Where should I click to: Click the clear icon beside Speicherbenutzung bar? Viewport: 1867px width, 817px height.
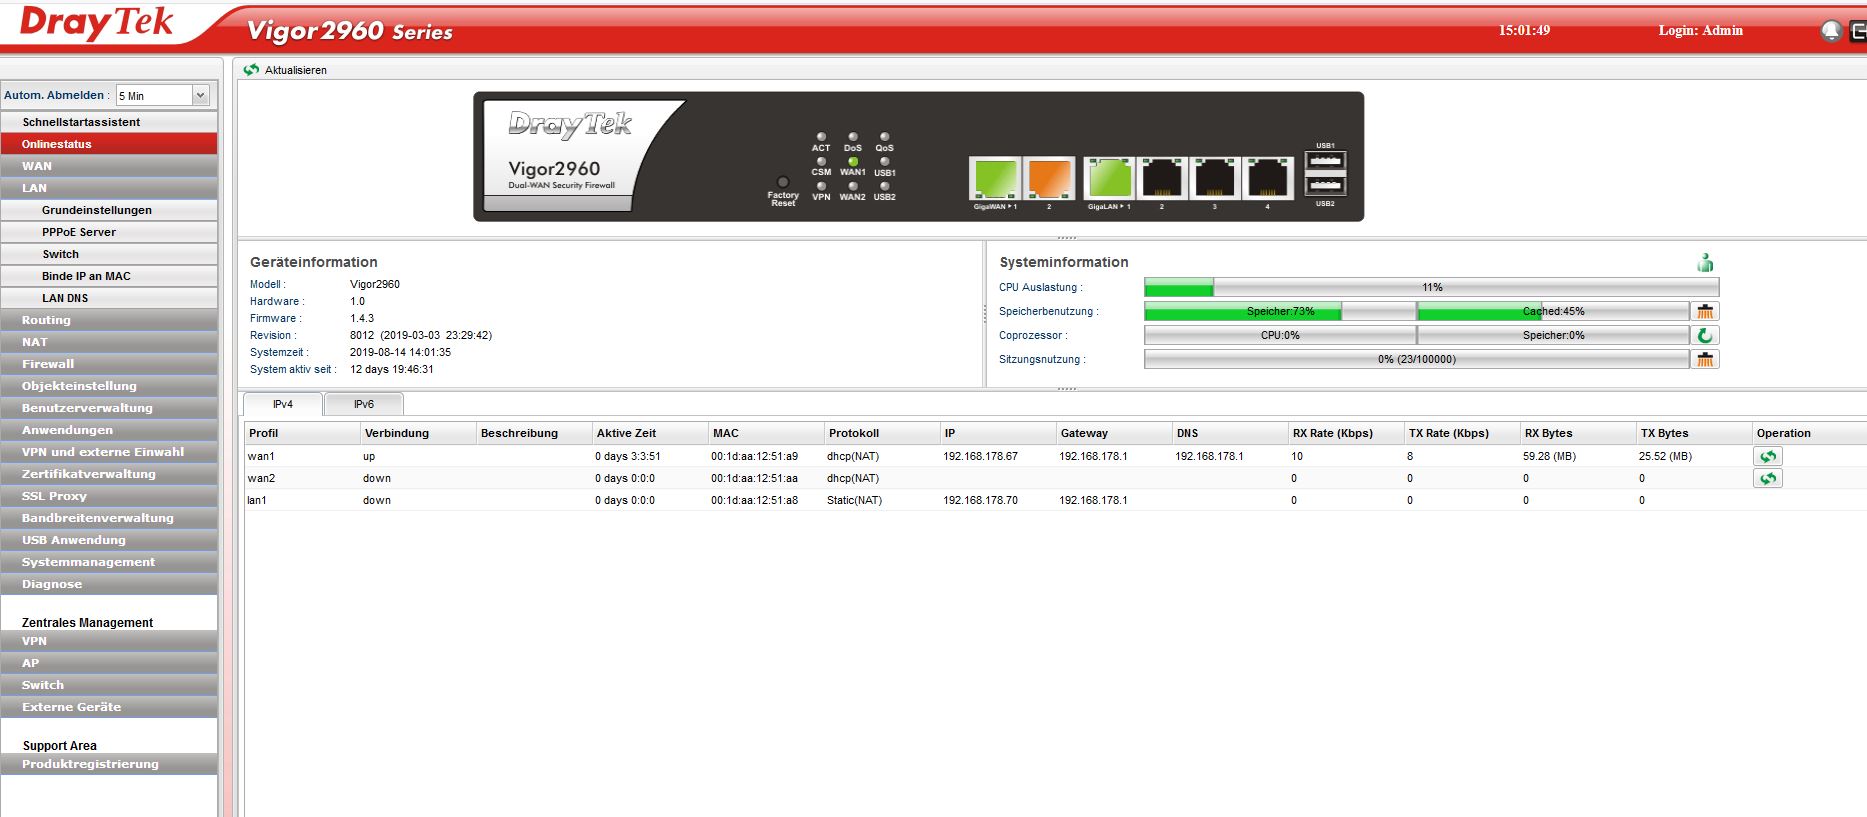(x=1705, y=311)
